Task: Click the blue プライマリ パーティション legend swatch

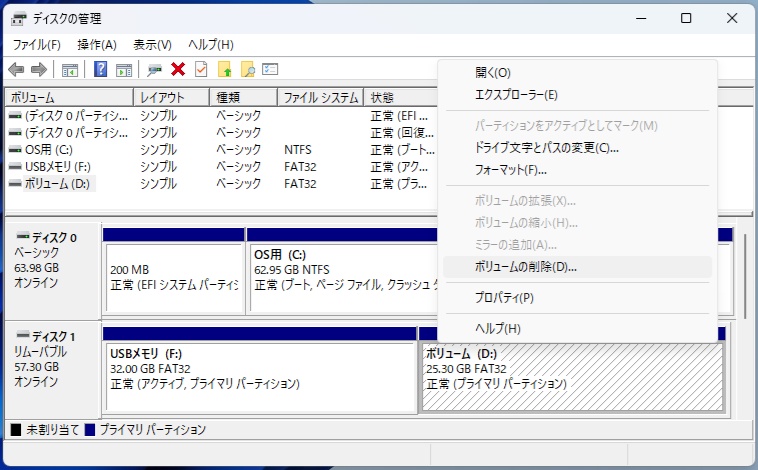Action: click(89, 429)
